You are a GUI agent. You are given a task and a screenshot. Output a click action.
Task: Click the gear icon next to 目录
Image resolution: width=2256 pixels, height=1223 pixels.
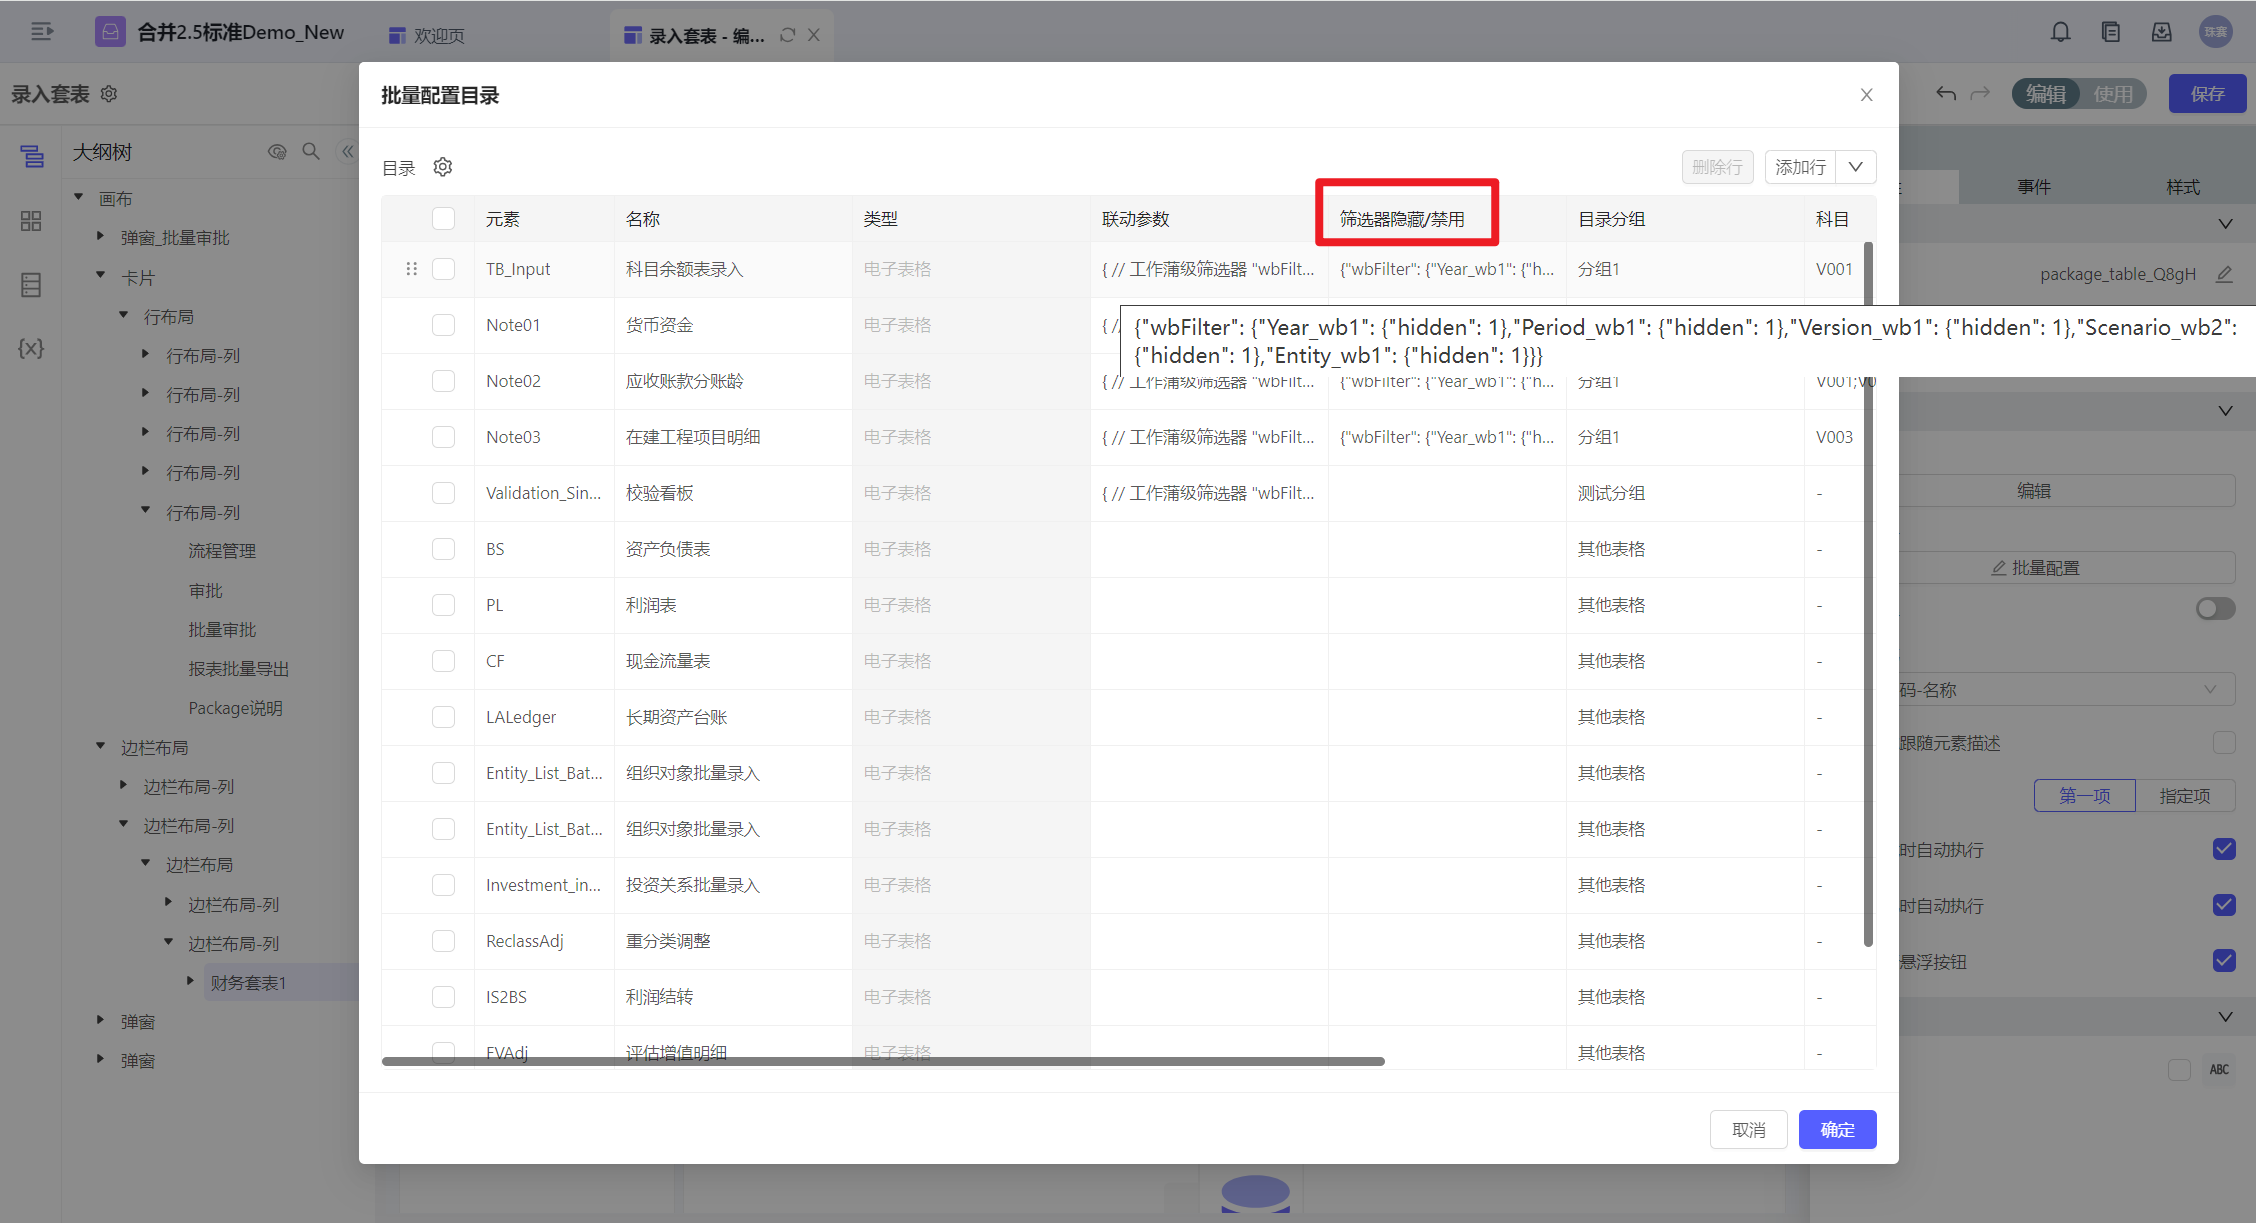443,167
